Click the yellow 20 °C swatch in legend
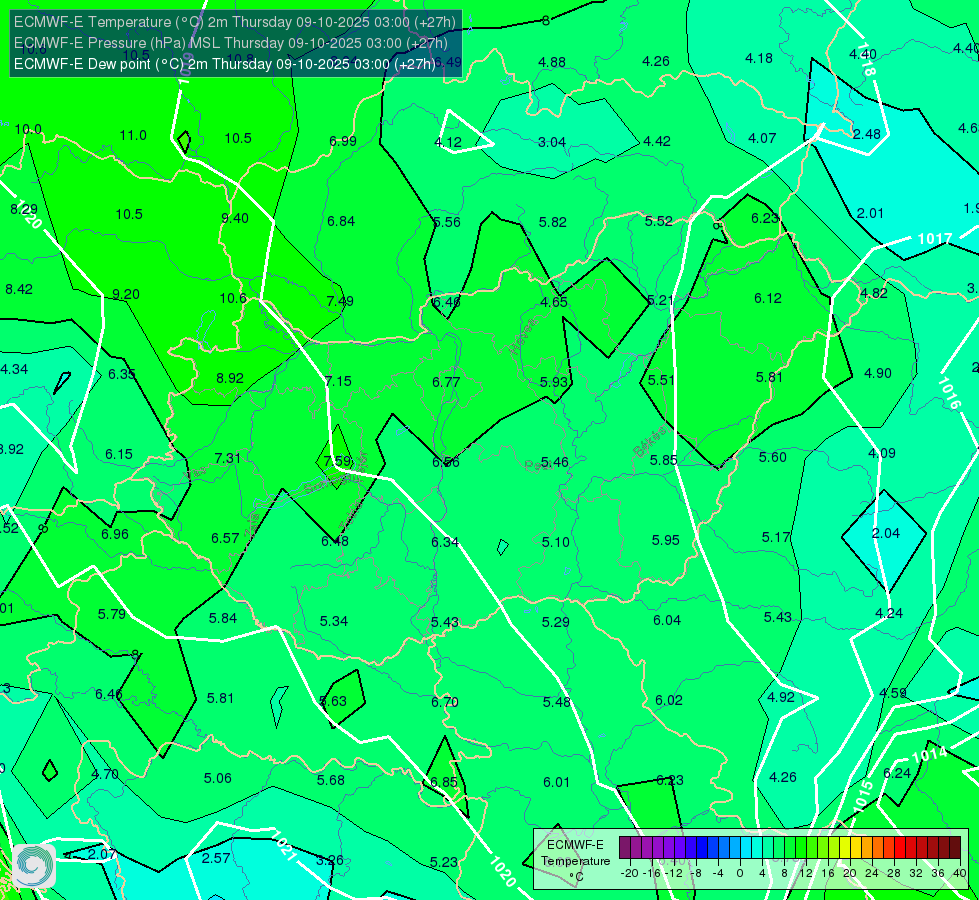Viewport: 979px width, 900px height. click(845, 848)
